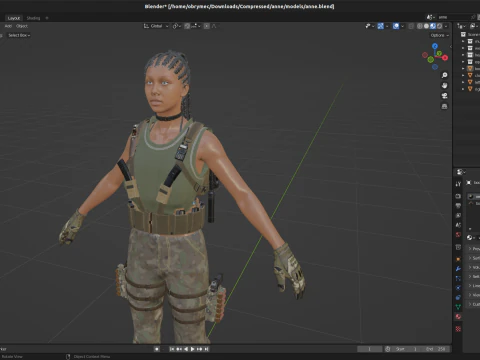Image resolution: width=480 pixels, height=360 pixels.
Task: Open the orange Object properties tab
Action: click(458, 259)
